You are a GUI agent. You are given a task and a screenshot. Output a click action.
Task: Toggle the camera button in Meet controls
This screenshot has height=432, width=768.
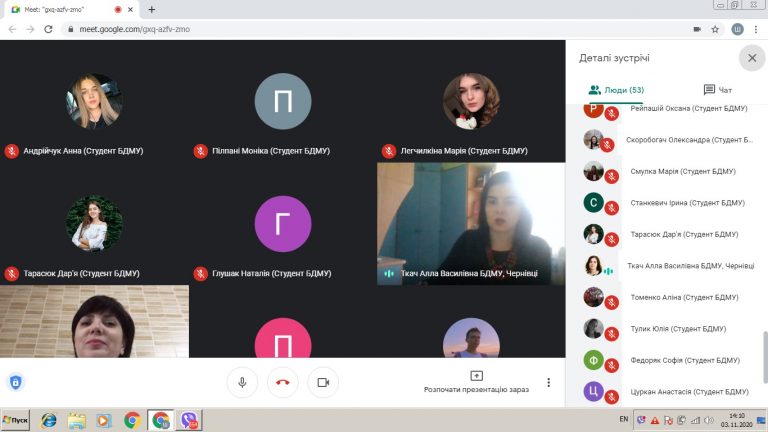tap(323, 382)
